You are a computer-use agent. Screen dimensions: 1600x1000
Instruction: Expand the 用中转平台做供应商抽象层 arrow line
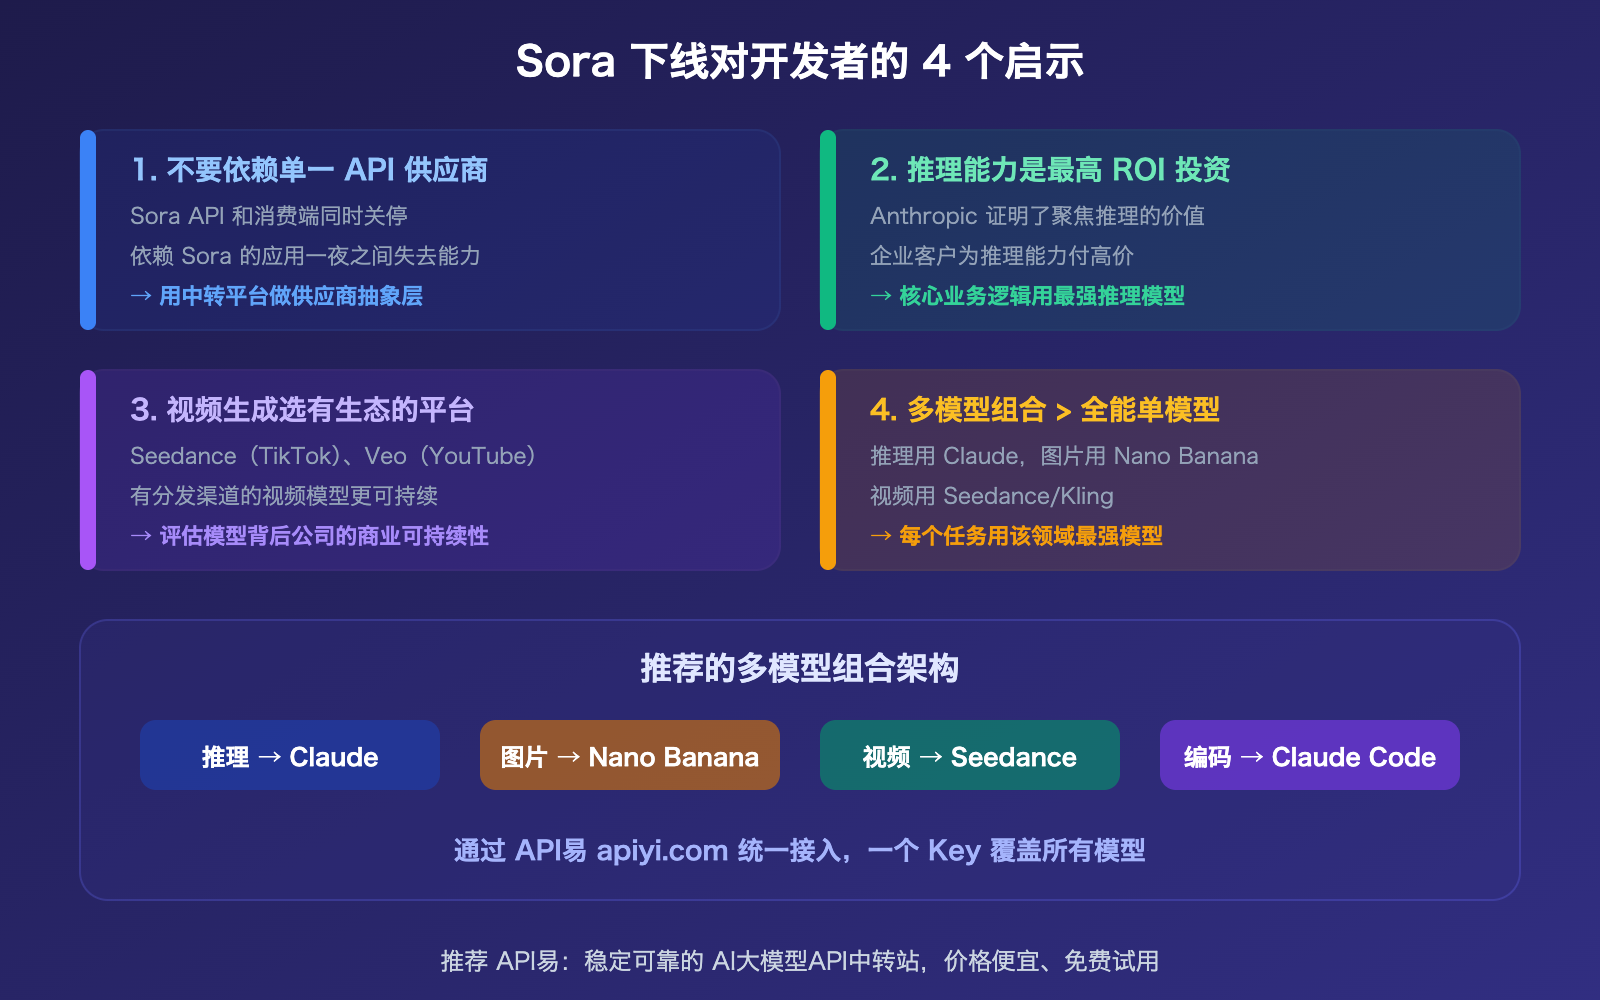[277, 296]
